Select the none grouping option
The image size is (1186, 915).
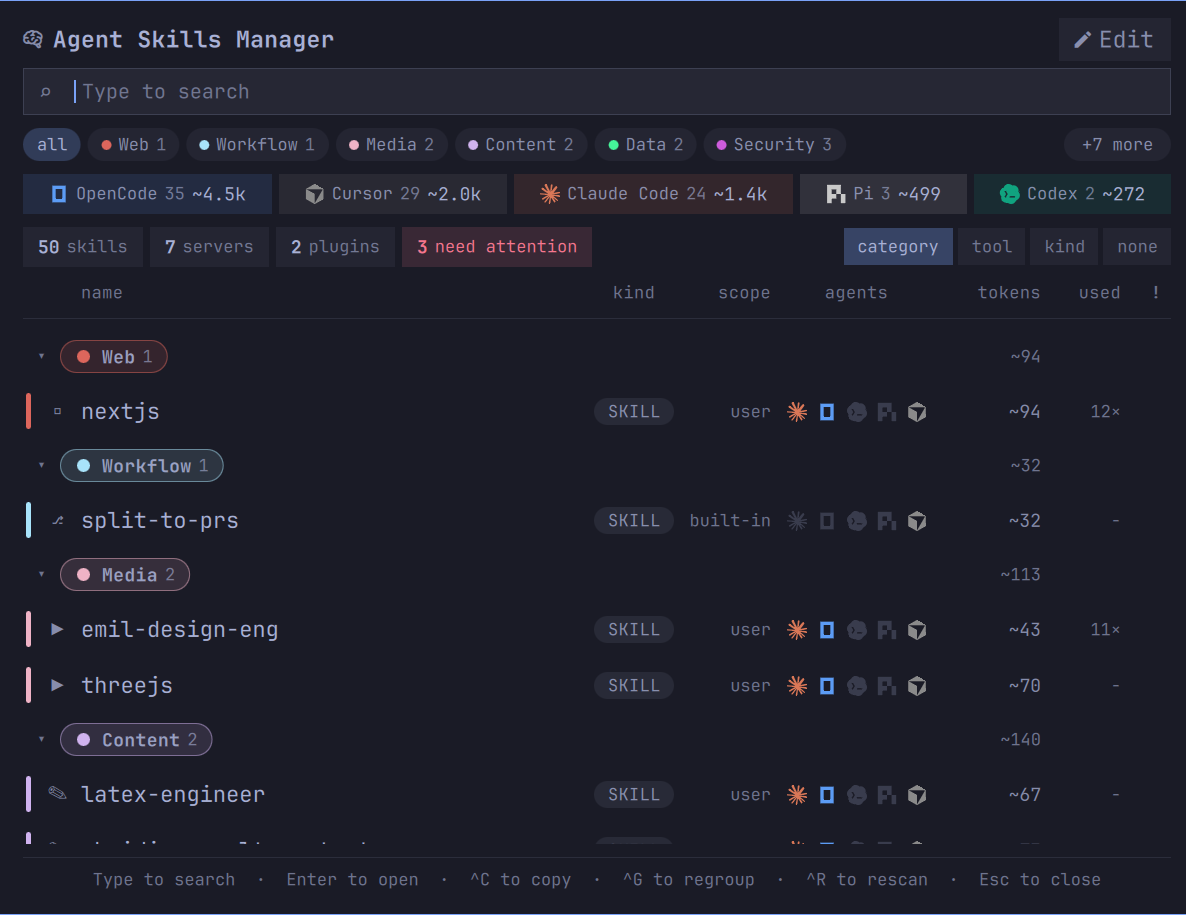[x=1137, y=247]
